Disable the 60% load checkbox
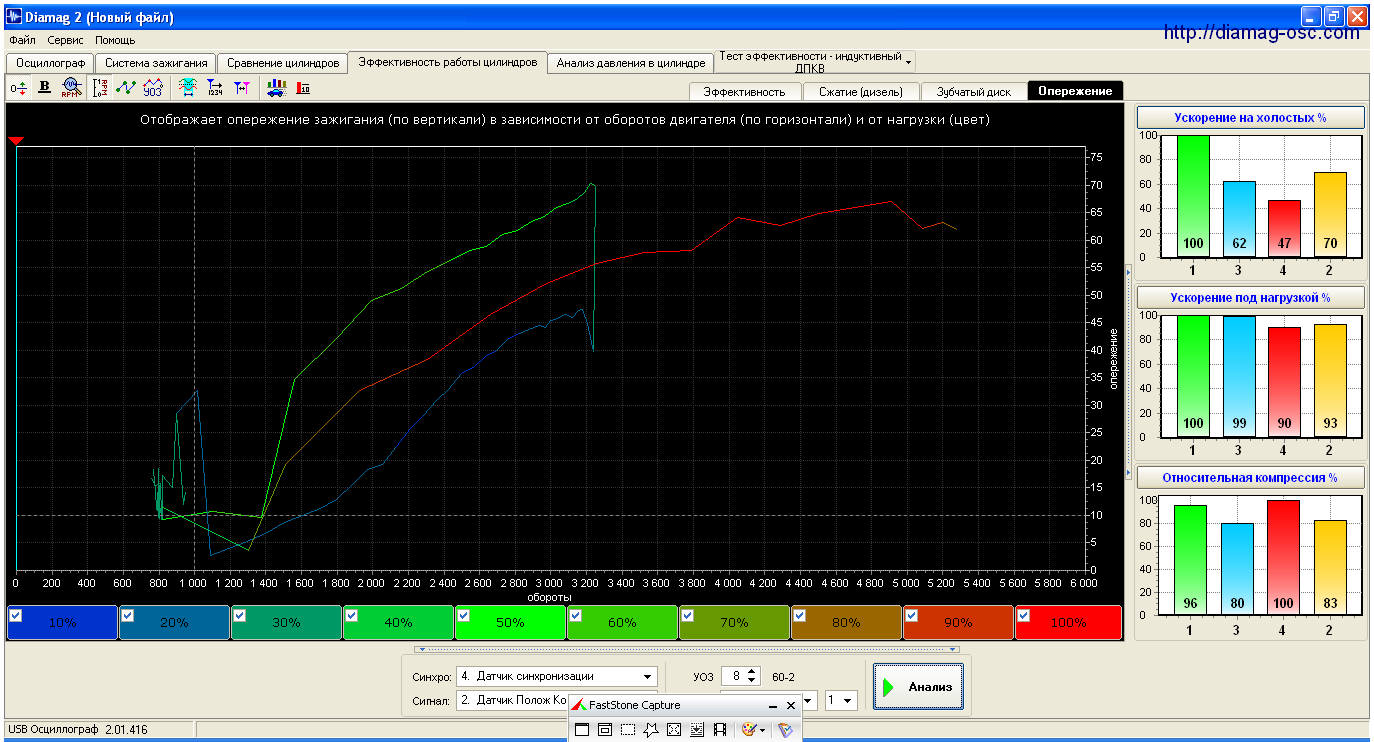Image resolution: width=1374 pixels, height=742 pixels. 575,616
